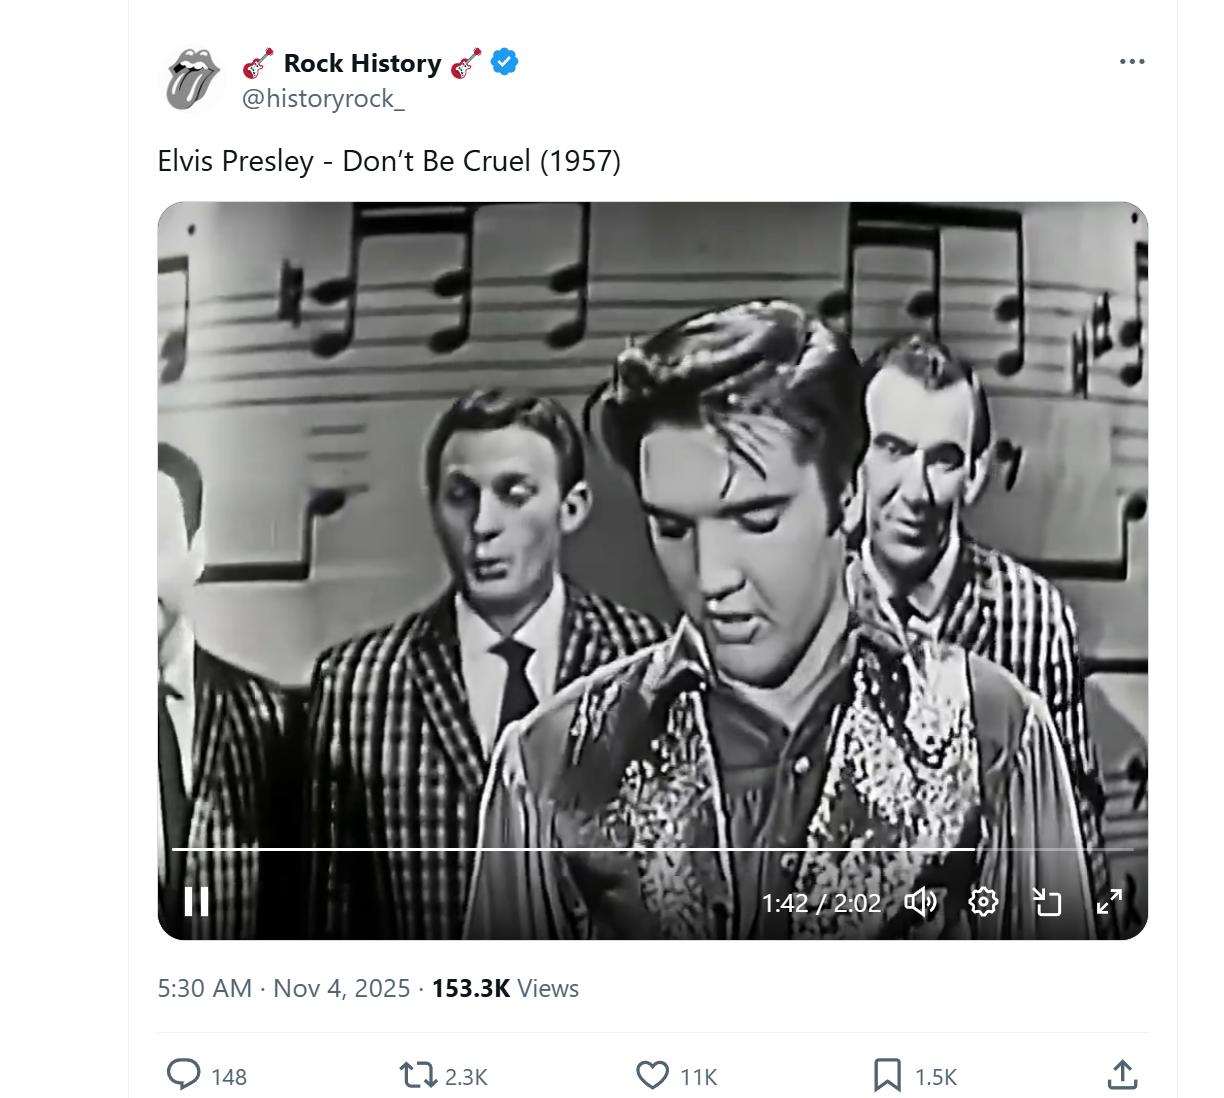Like the post with heart icon
1224x1098 pixels.
point(653,1075)
